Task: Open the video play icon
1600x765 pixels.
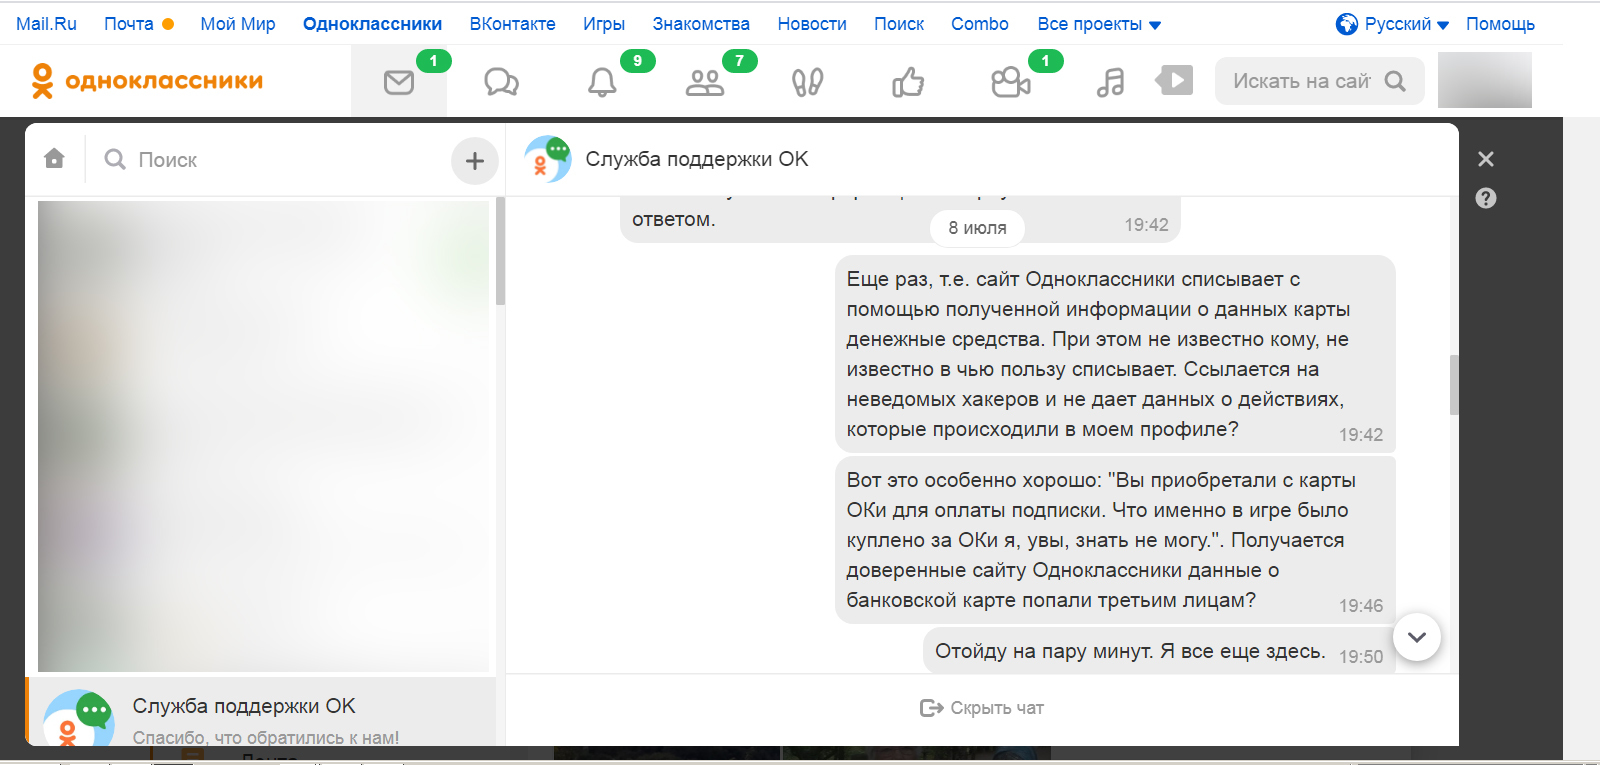Action: click(x=1175, y=80)
